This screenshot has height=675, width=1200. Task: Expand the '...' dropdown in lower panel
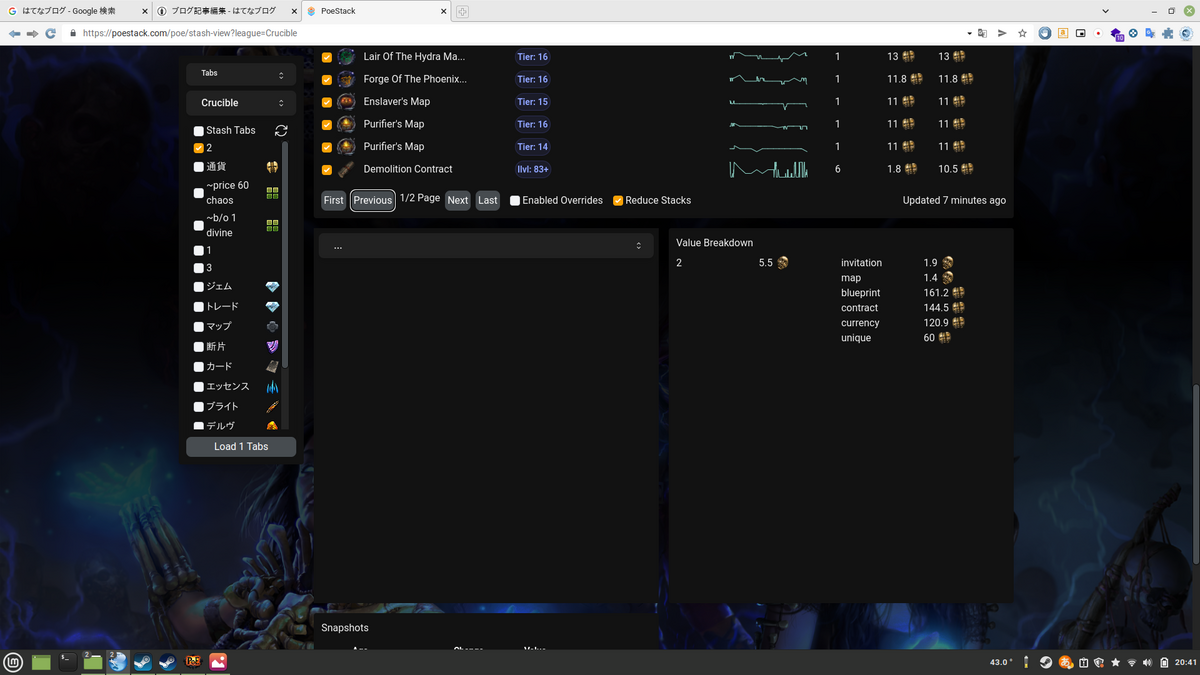(x=487, y=246)
